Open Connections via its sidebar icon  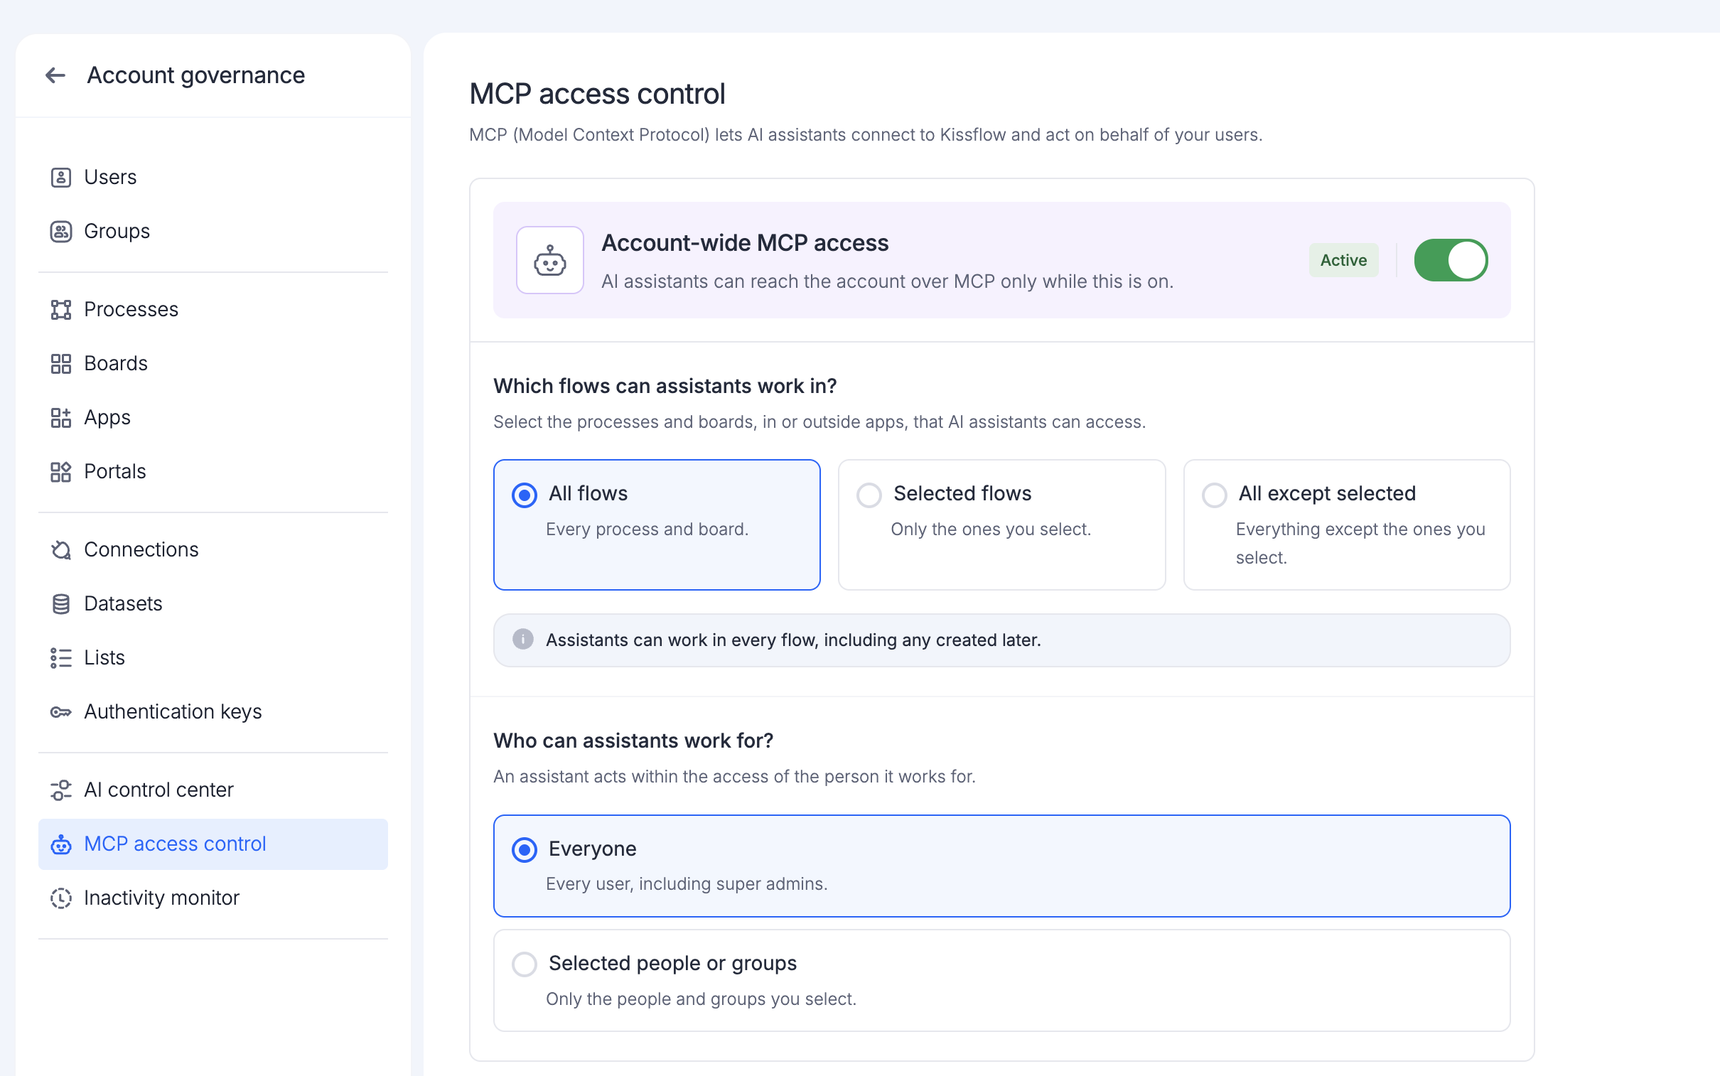click(61, 549)
